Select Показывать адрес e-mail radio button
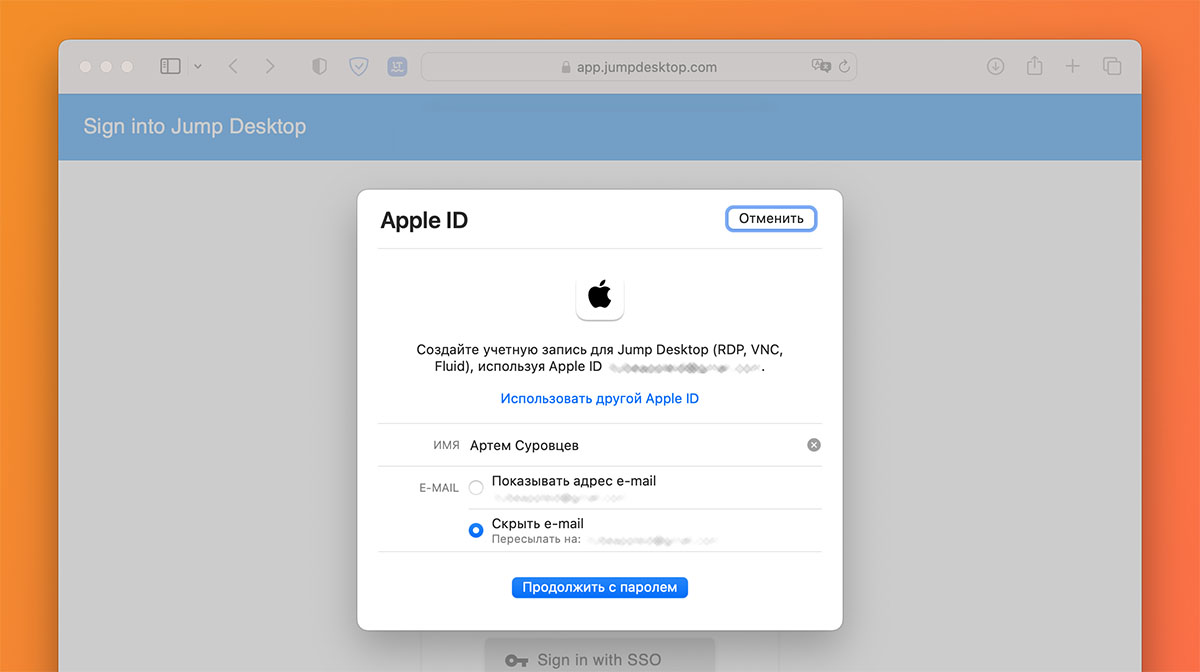Screen dimensions: 1200x672 click(x=476, y=488)
